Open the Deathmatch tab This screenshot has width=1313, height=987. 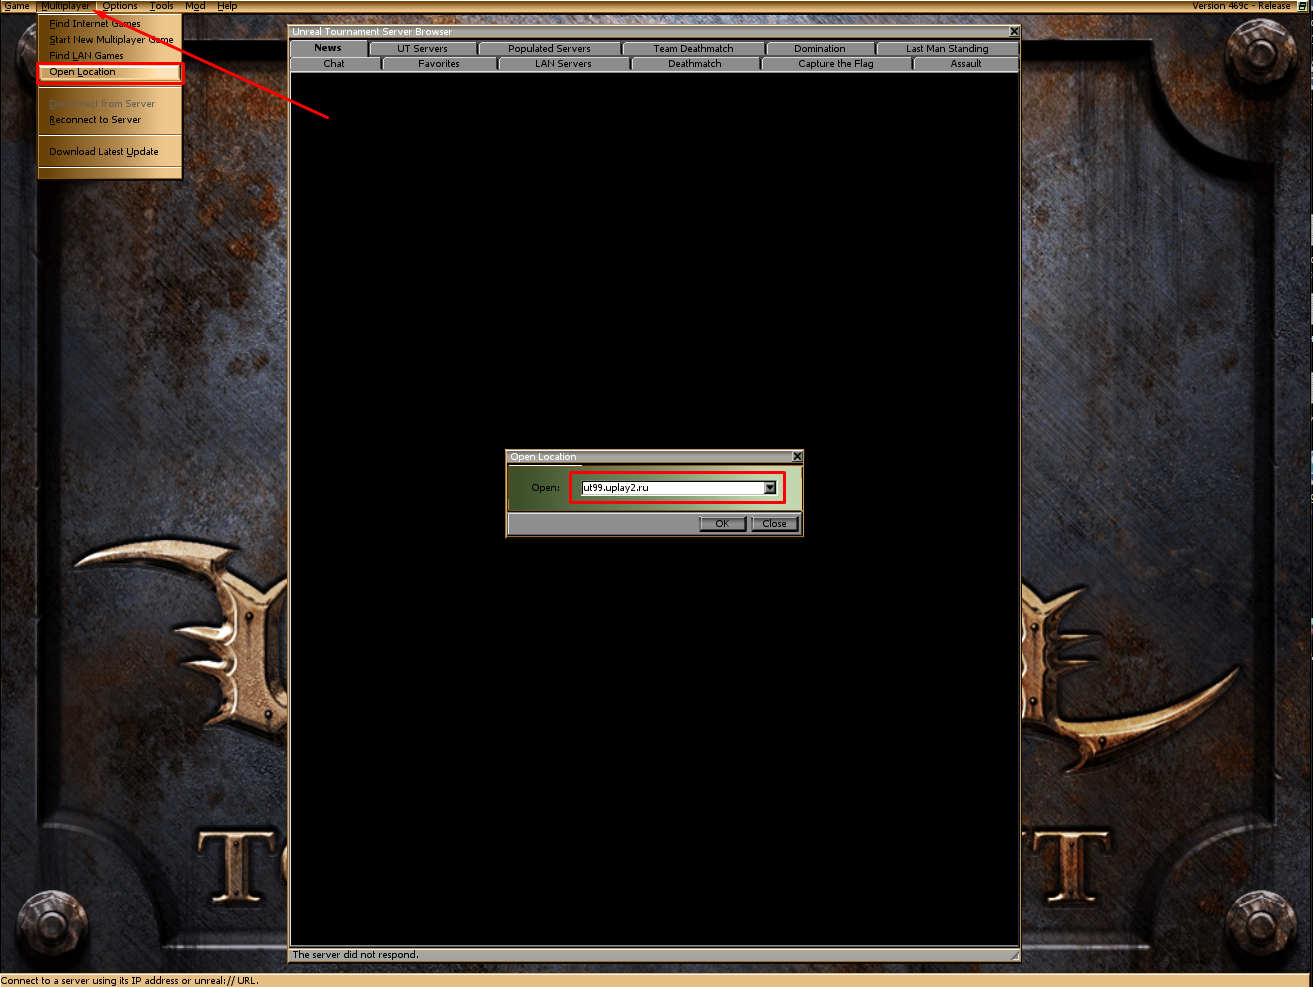click(x=695, y=64)
